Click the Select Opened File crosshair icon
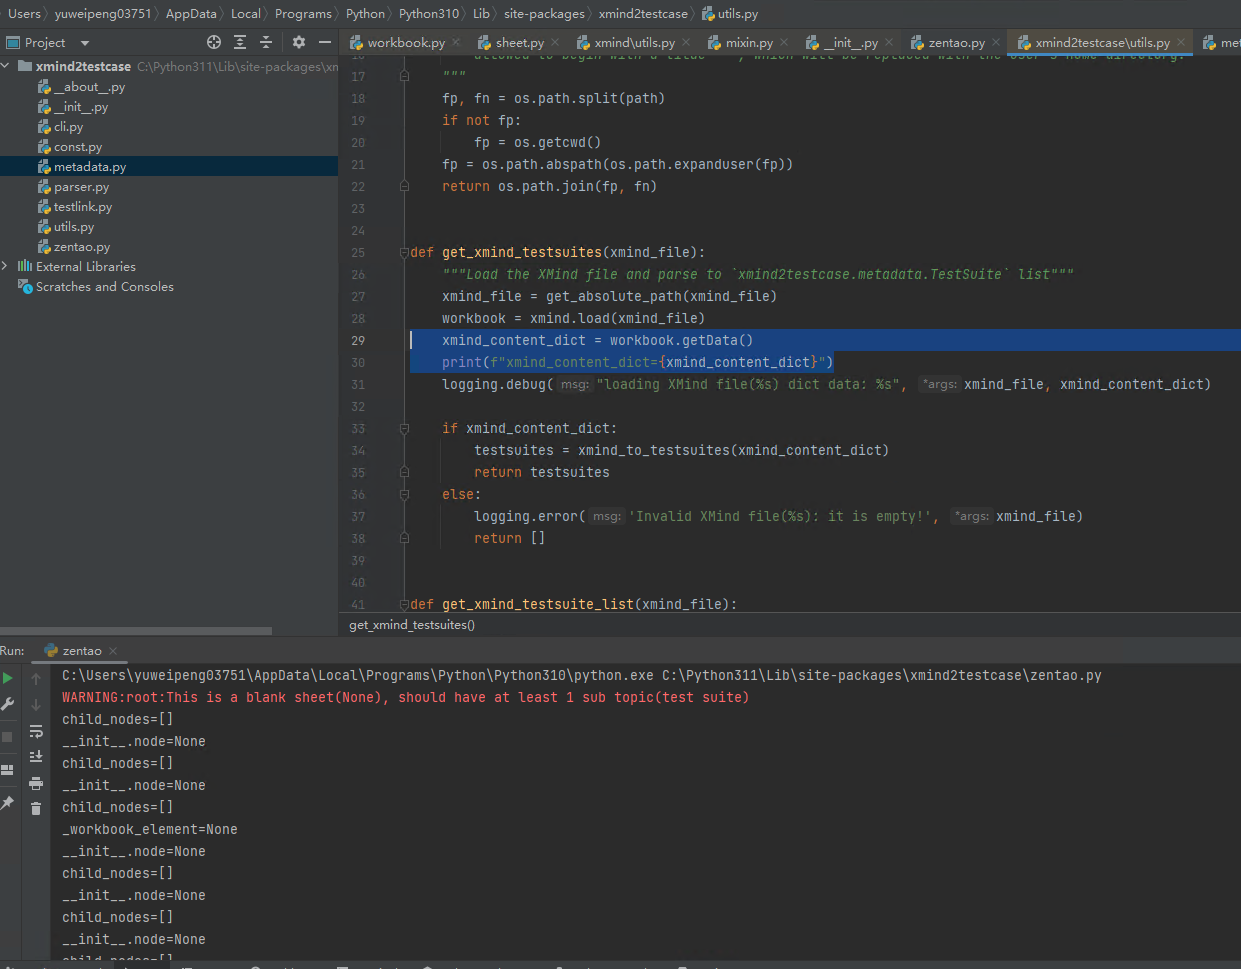 213,42
